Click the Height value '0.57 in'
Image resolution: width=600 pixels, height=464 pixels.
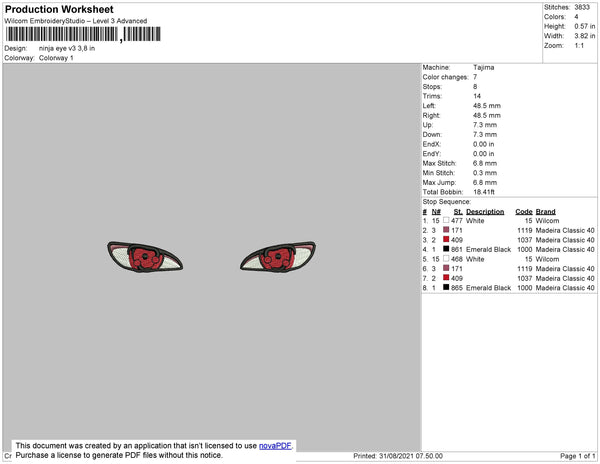pos(585,26)
